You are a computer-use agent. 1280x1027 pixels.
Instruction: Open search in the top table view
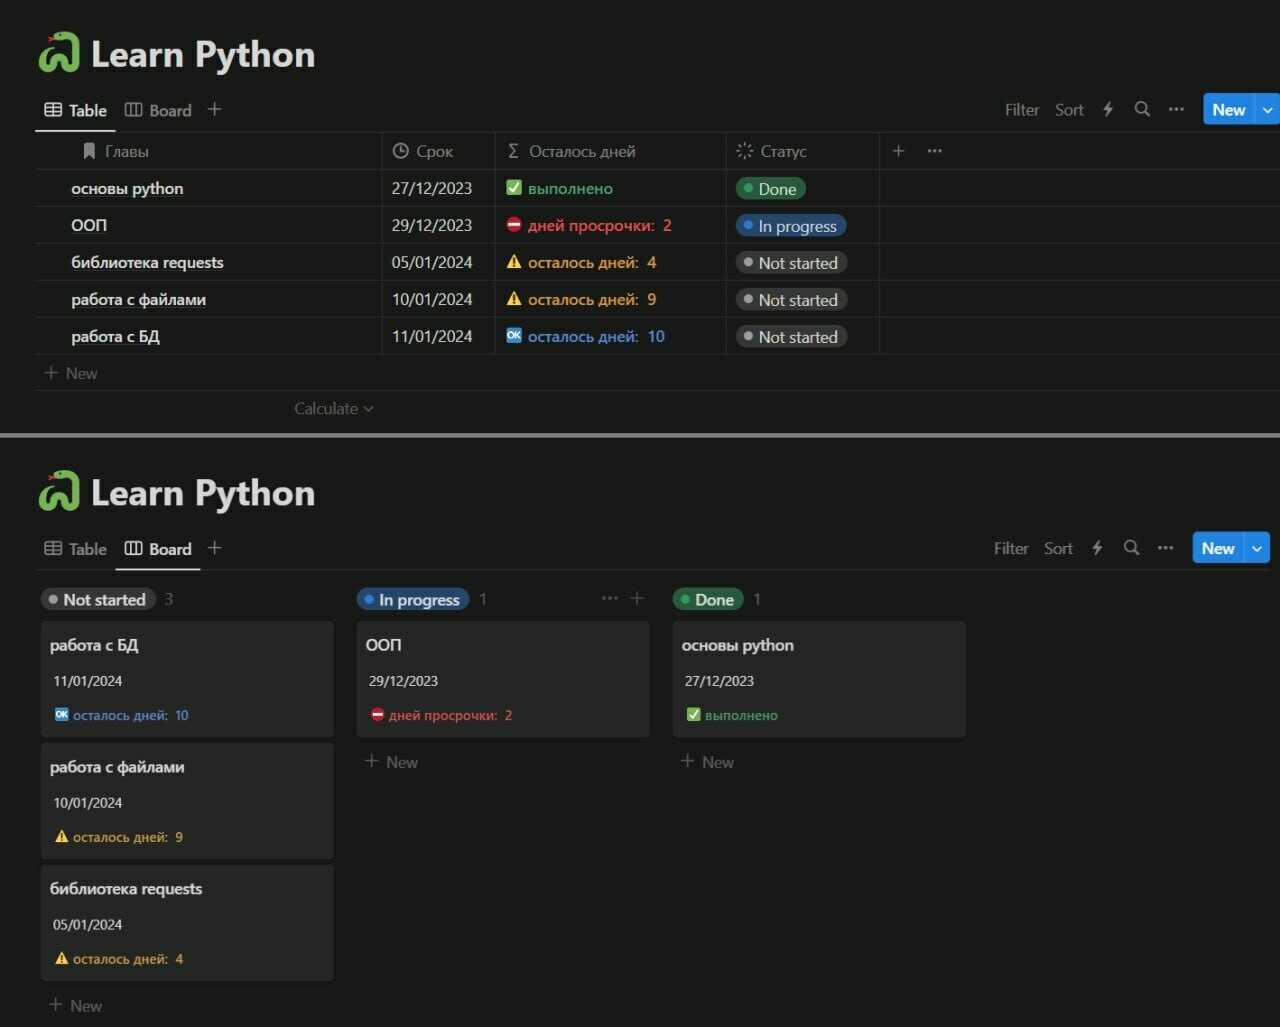tap(1142, 110)
